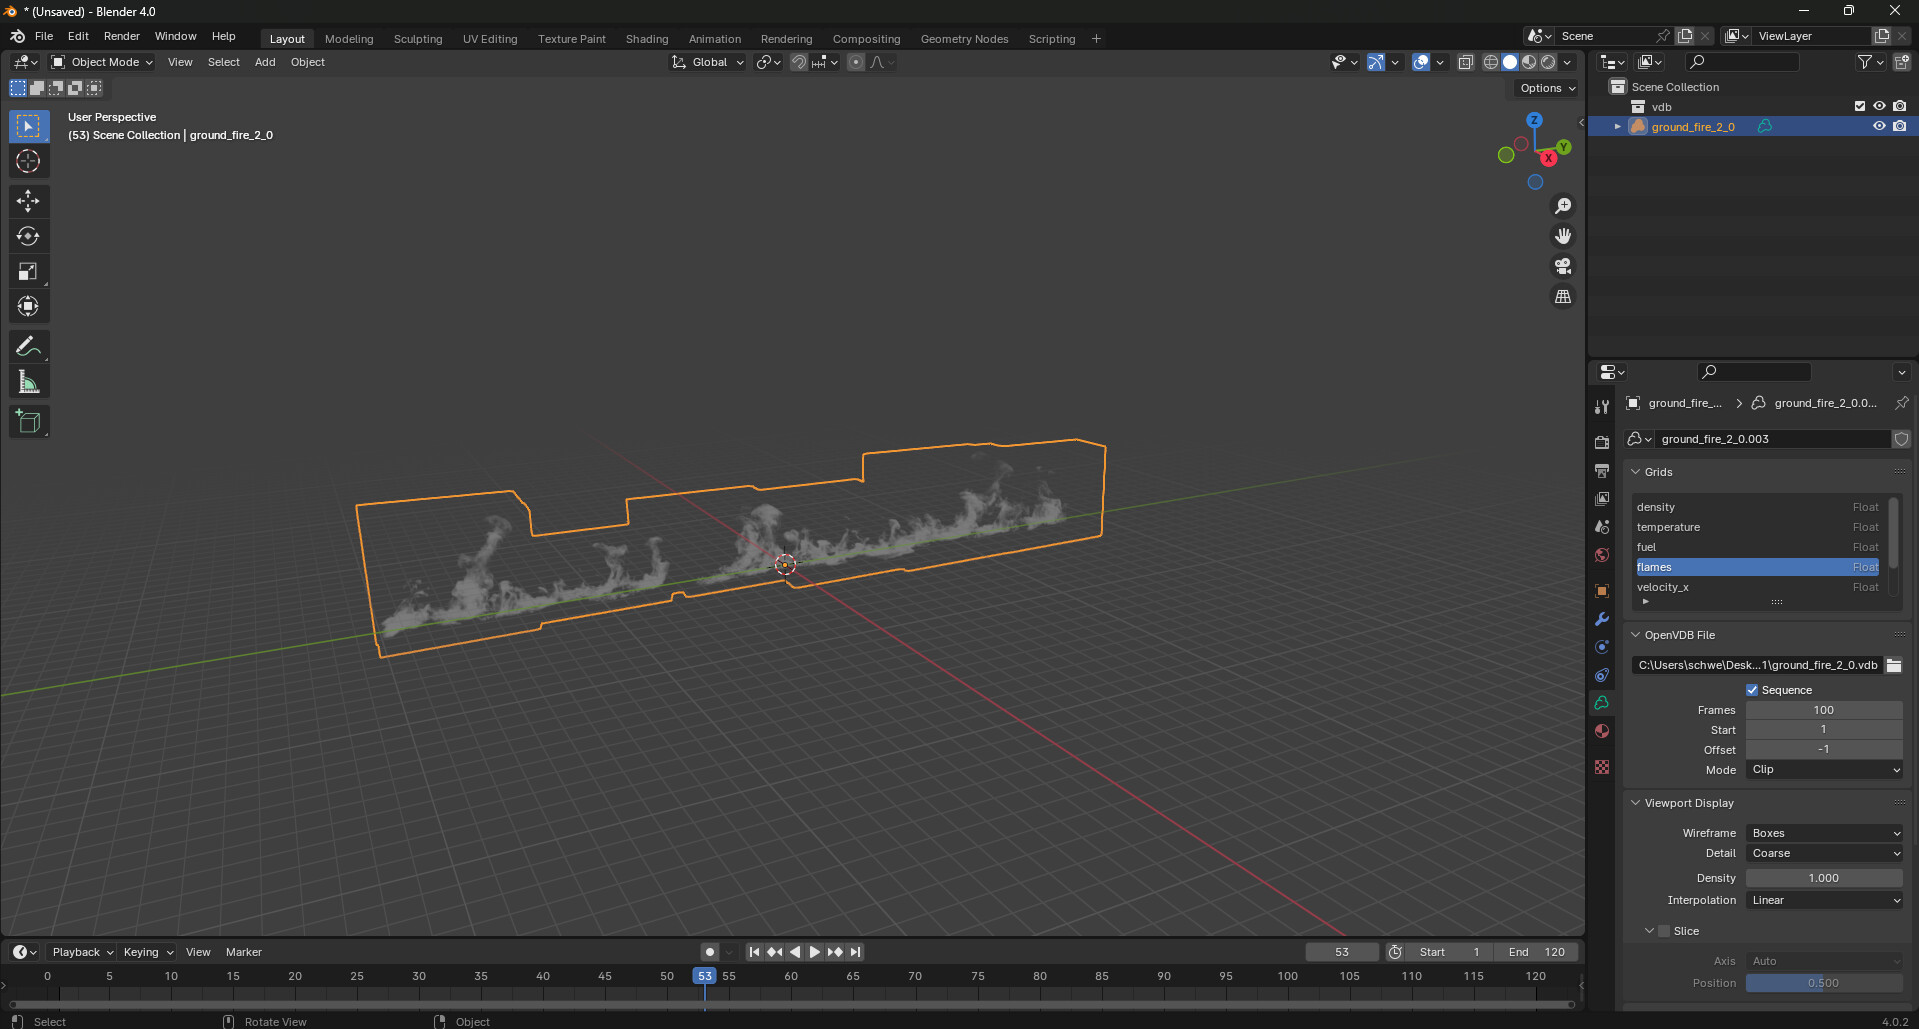Click the viewport zoom icon
The height and width of the screenshot is (1029, 1919).
click(1563, 206)
